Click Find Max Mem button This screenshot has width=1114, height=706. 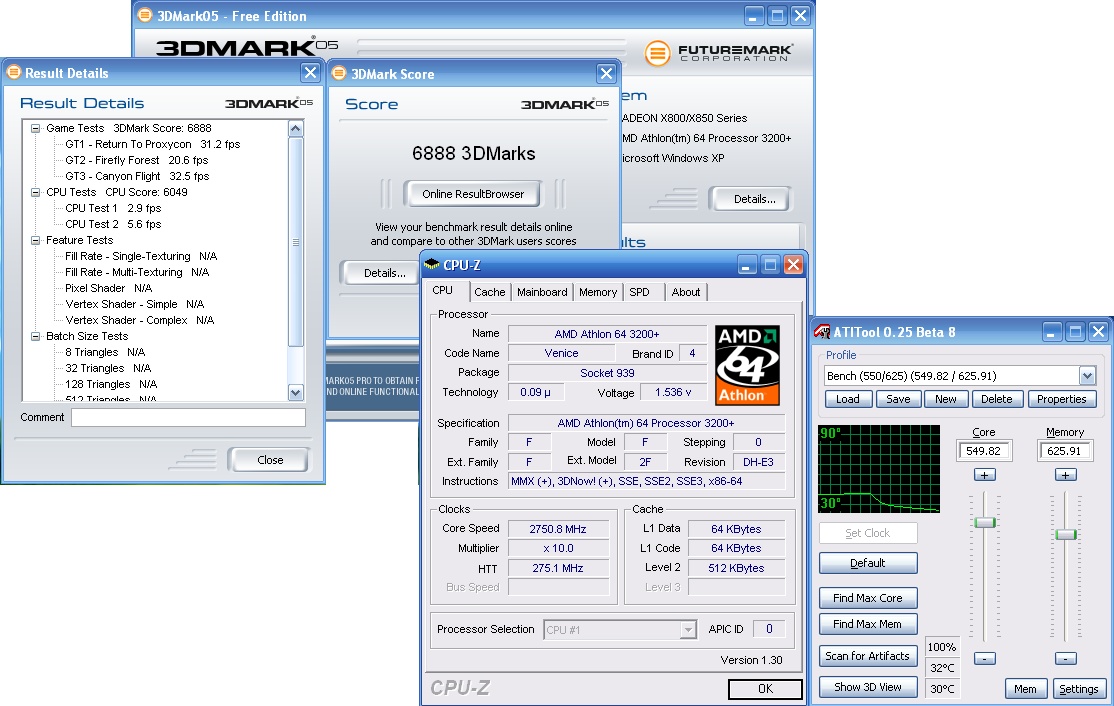(x=867, y=624)
